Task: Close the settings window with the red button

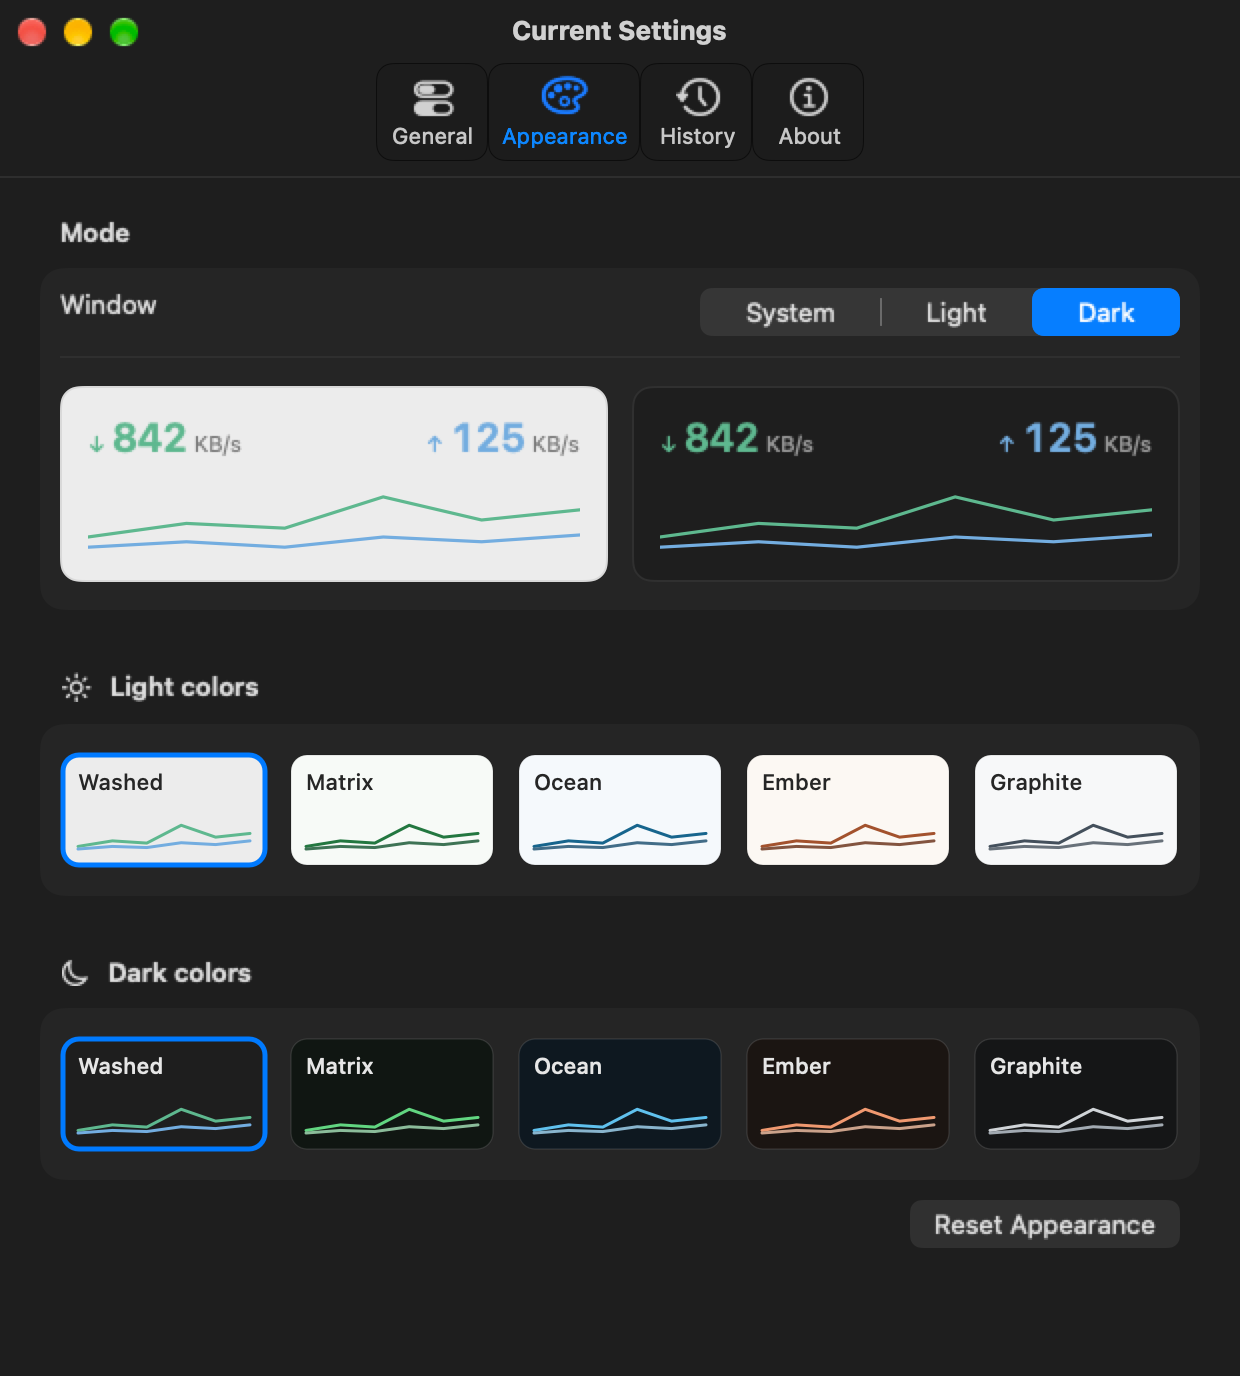Action: (x=32, y=32)
